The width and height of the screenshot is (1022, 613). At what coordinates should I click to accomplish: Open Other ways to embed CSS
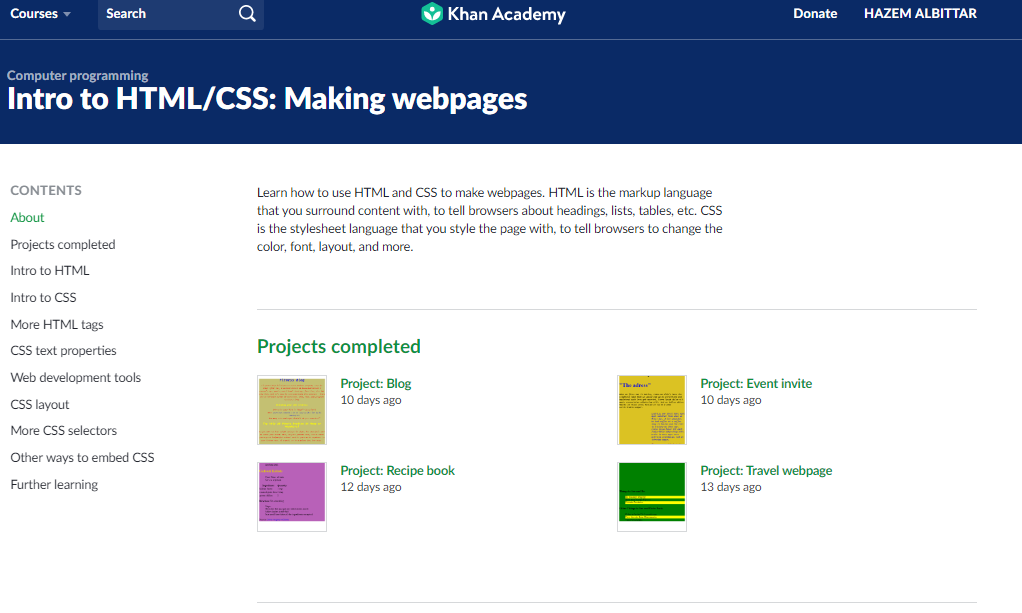[x=82, y=458]
